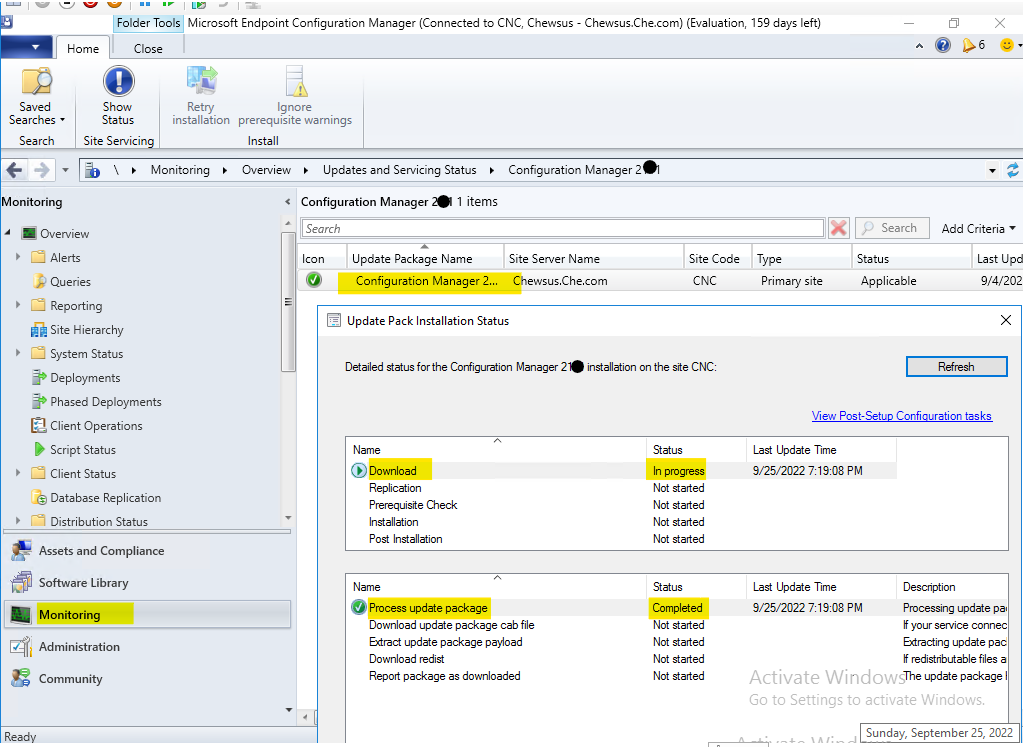Click the navigation tree vertical scrollbar
This screenshot has width=1026, height=747.
288,301
